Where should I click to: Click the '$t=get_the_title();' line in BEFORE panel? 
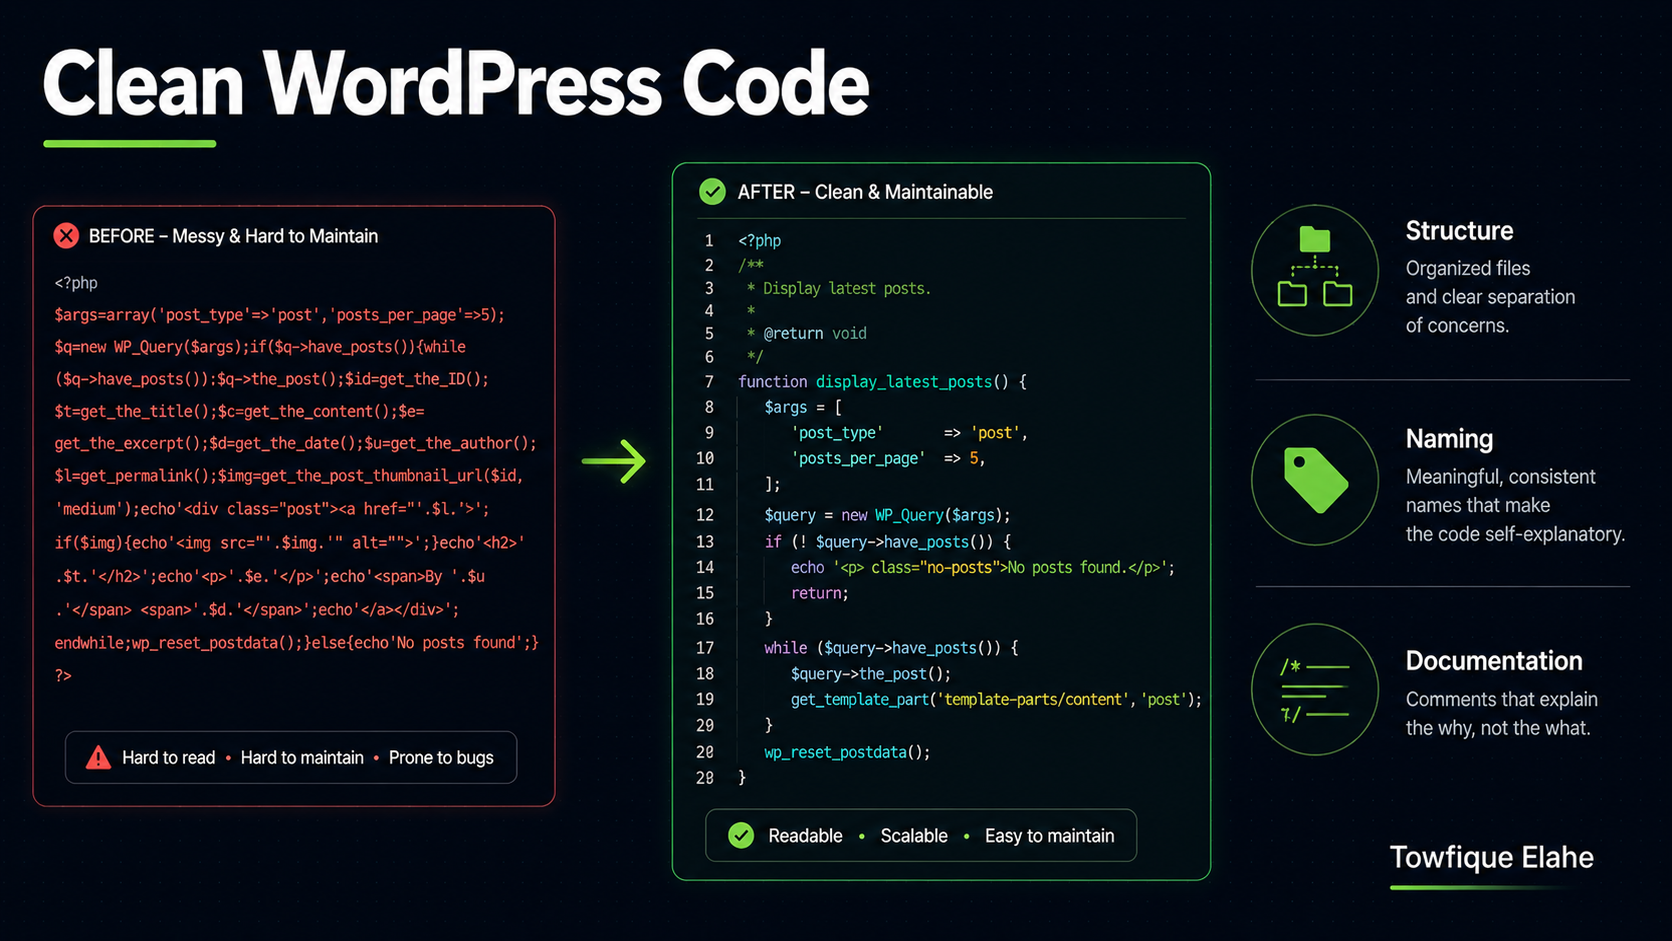click(x=239, y=411)
